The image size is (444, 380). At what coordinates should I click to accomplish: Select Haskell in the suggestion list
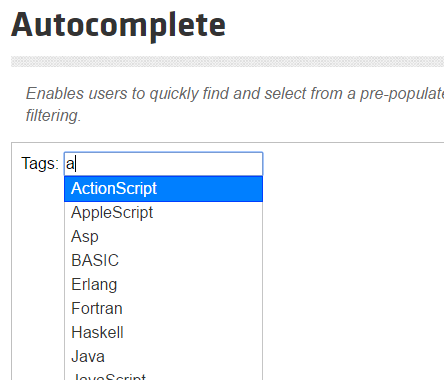point(163,333)
